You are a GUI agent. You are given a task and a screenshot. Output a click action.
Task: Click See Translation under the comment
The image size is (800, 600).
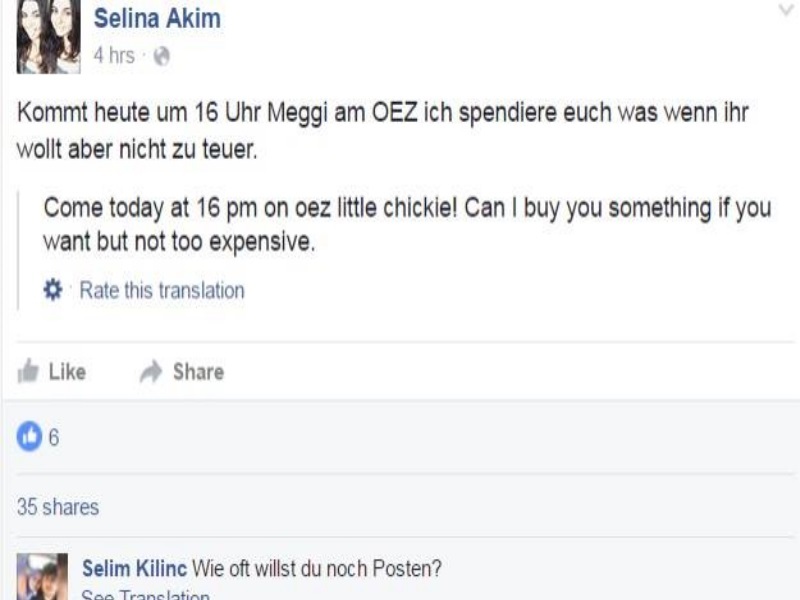point(145,594)
